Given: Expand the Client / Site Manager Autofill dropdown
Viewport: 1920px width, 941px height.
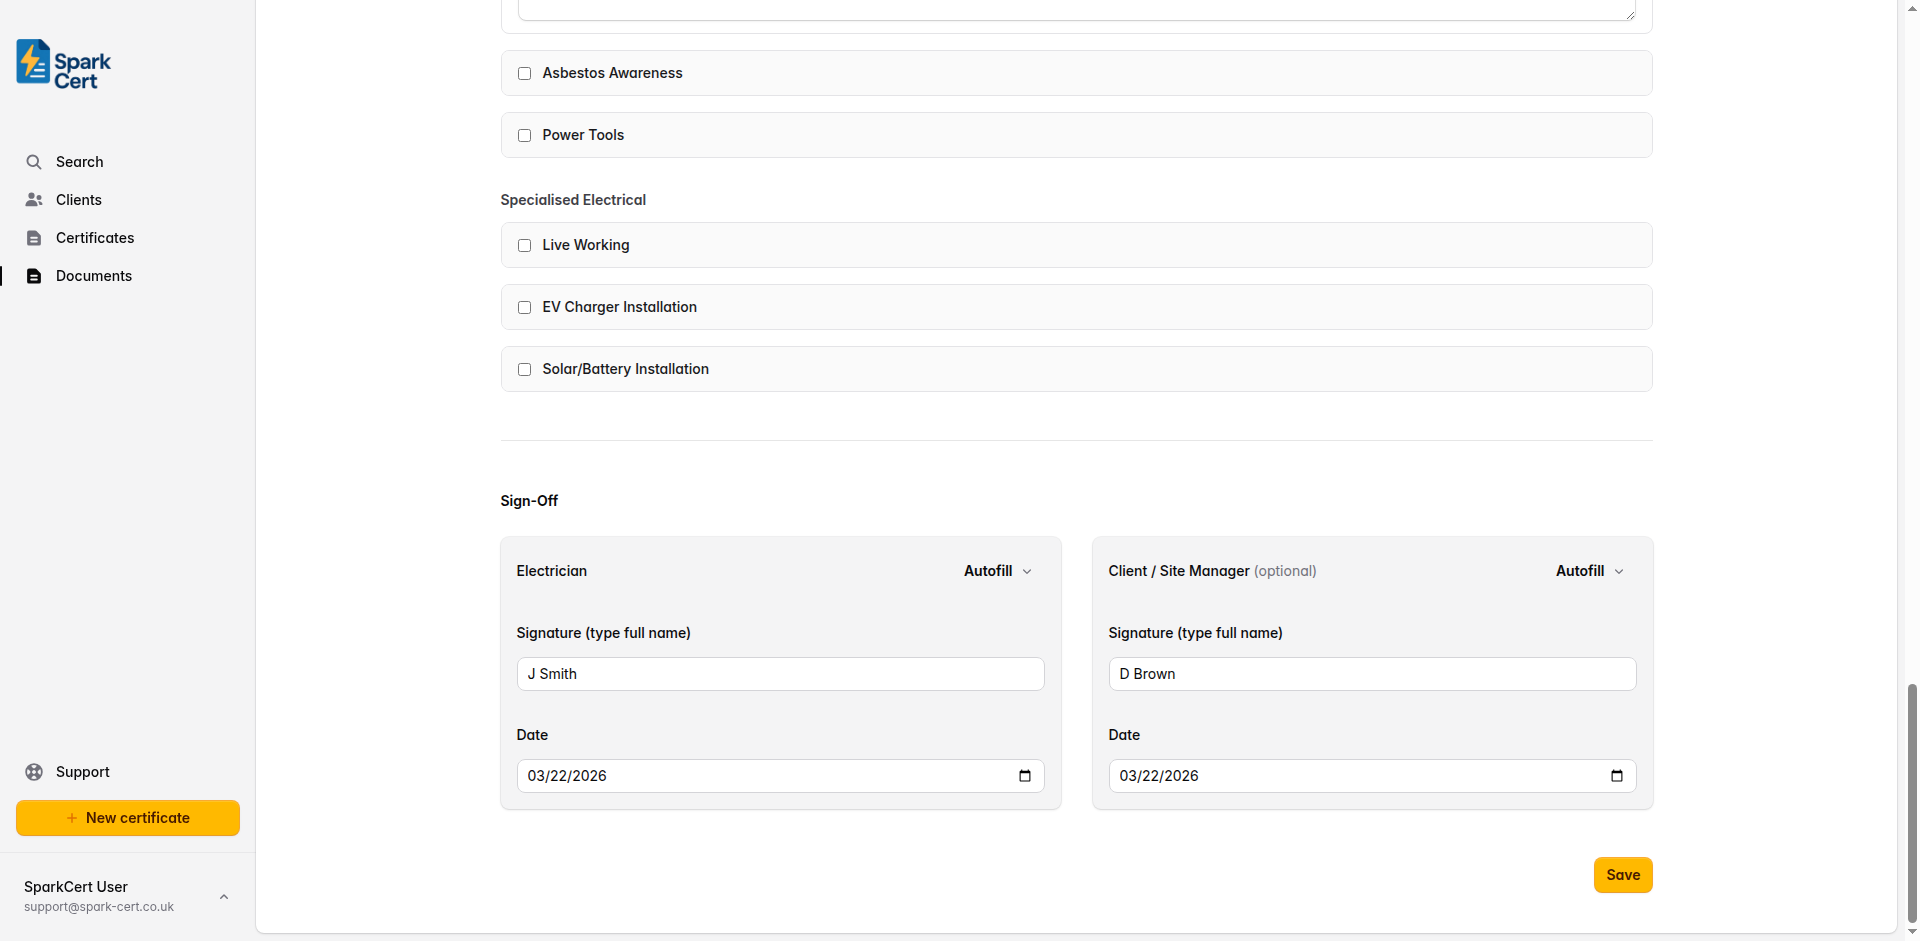Looking at the screenshot, I should pyautogui.click(x=1588, y=571).
